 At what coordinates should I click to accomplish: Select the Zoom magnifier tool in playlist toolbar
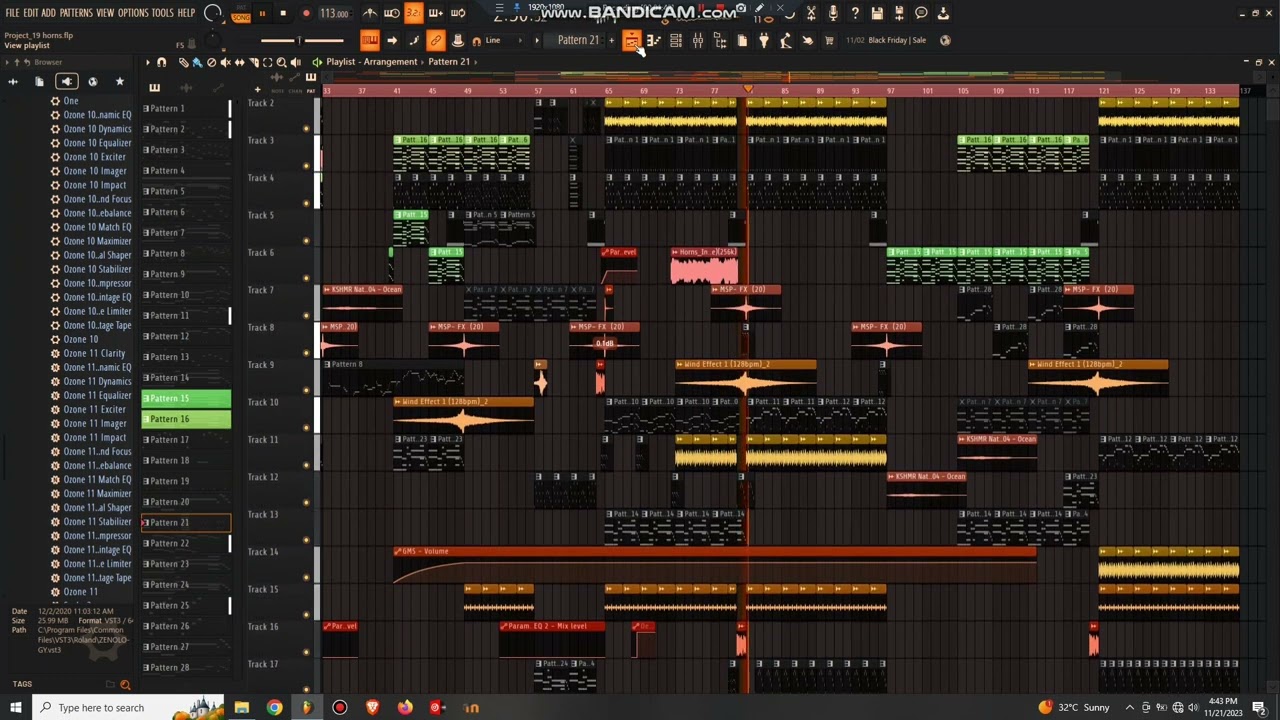pyautogui.click(x=281, y=62)
